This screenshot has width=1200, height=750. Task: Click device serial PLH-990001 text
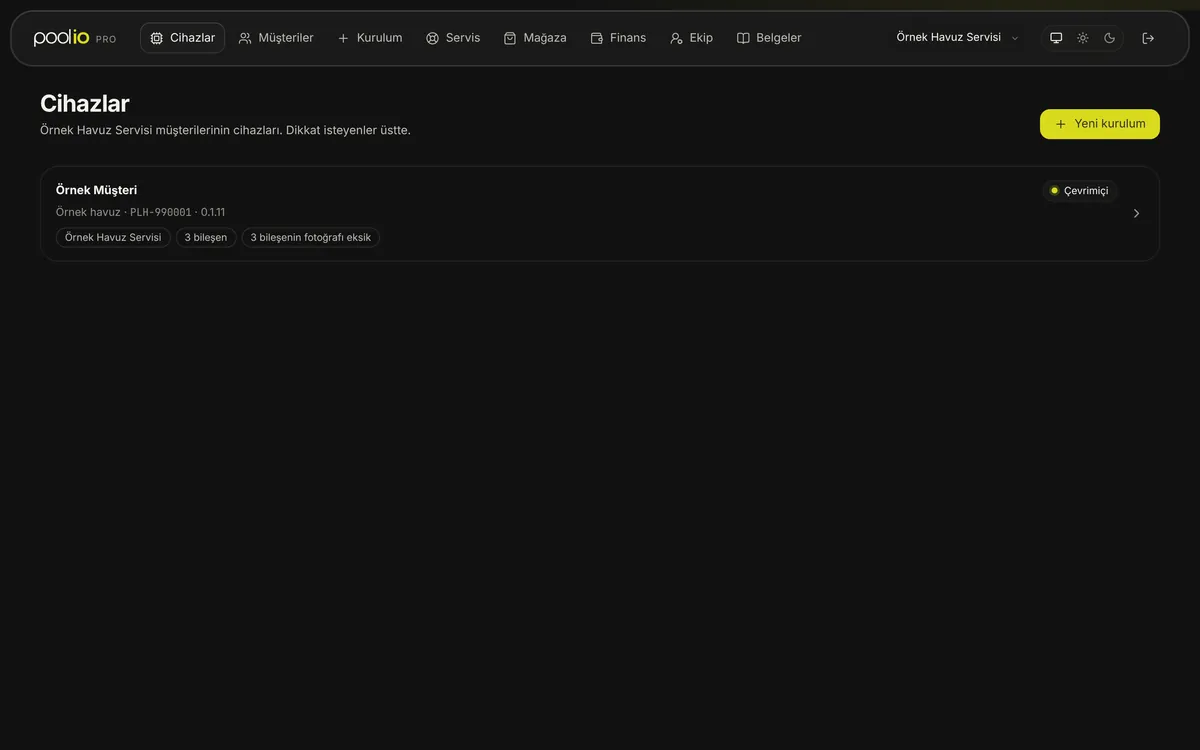[x=161, y=212]
